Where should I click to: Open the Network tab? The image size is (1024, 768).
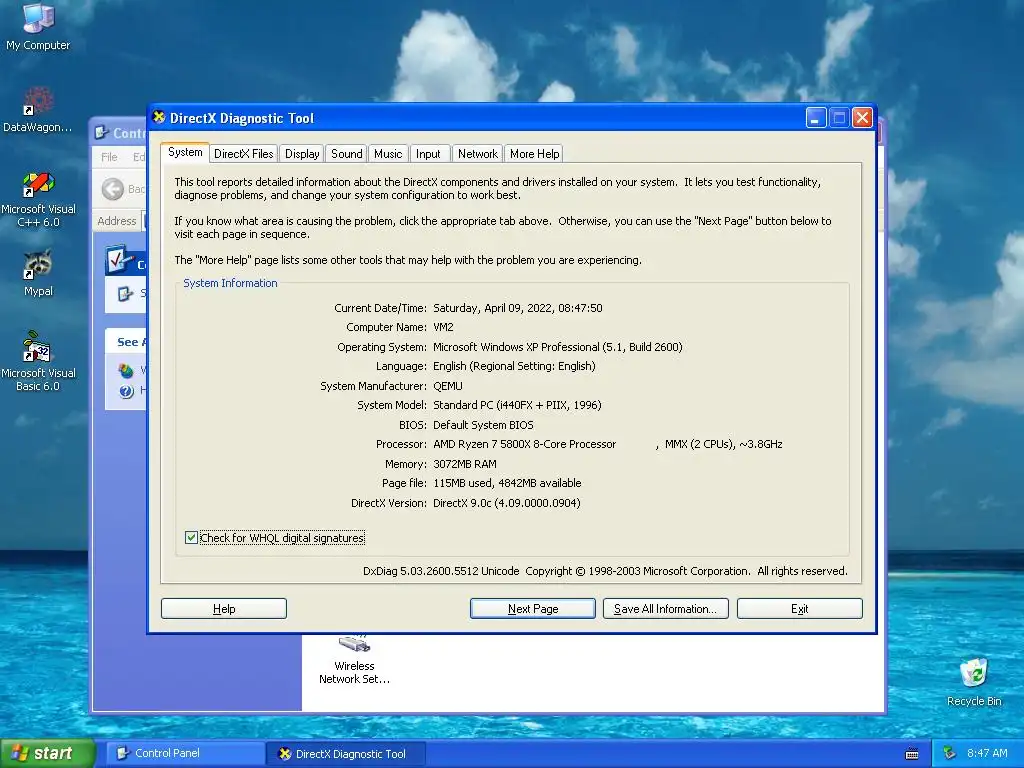pos(477,154)
